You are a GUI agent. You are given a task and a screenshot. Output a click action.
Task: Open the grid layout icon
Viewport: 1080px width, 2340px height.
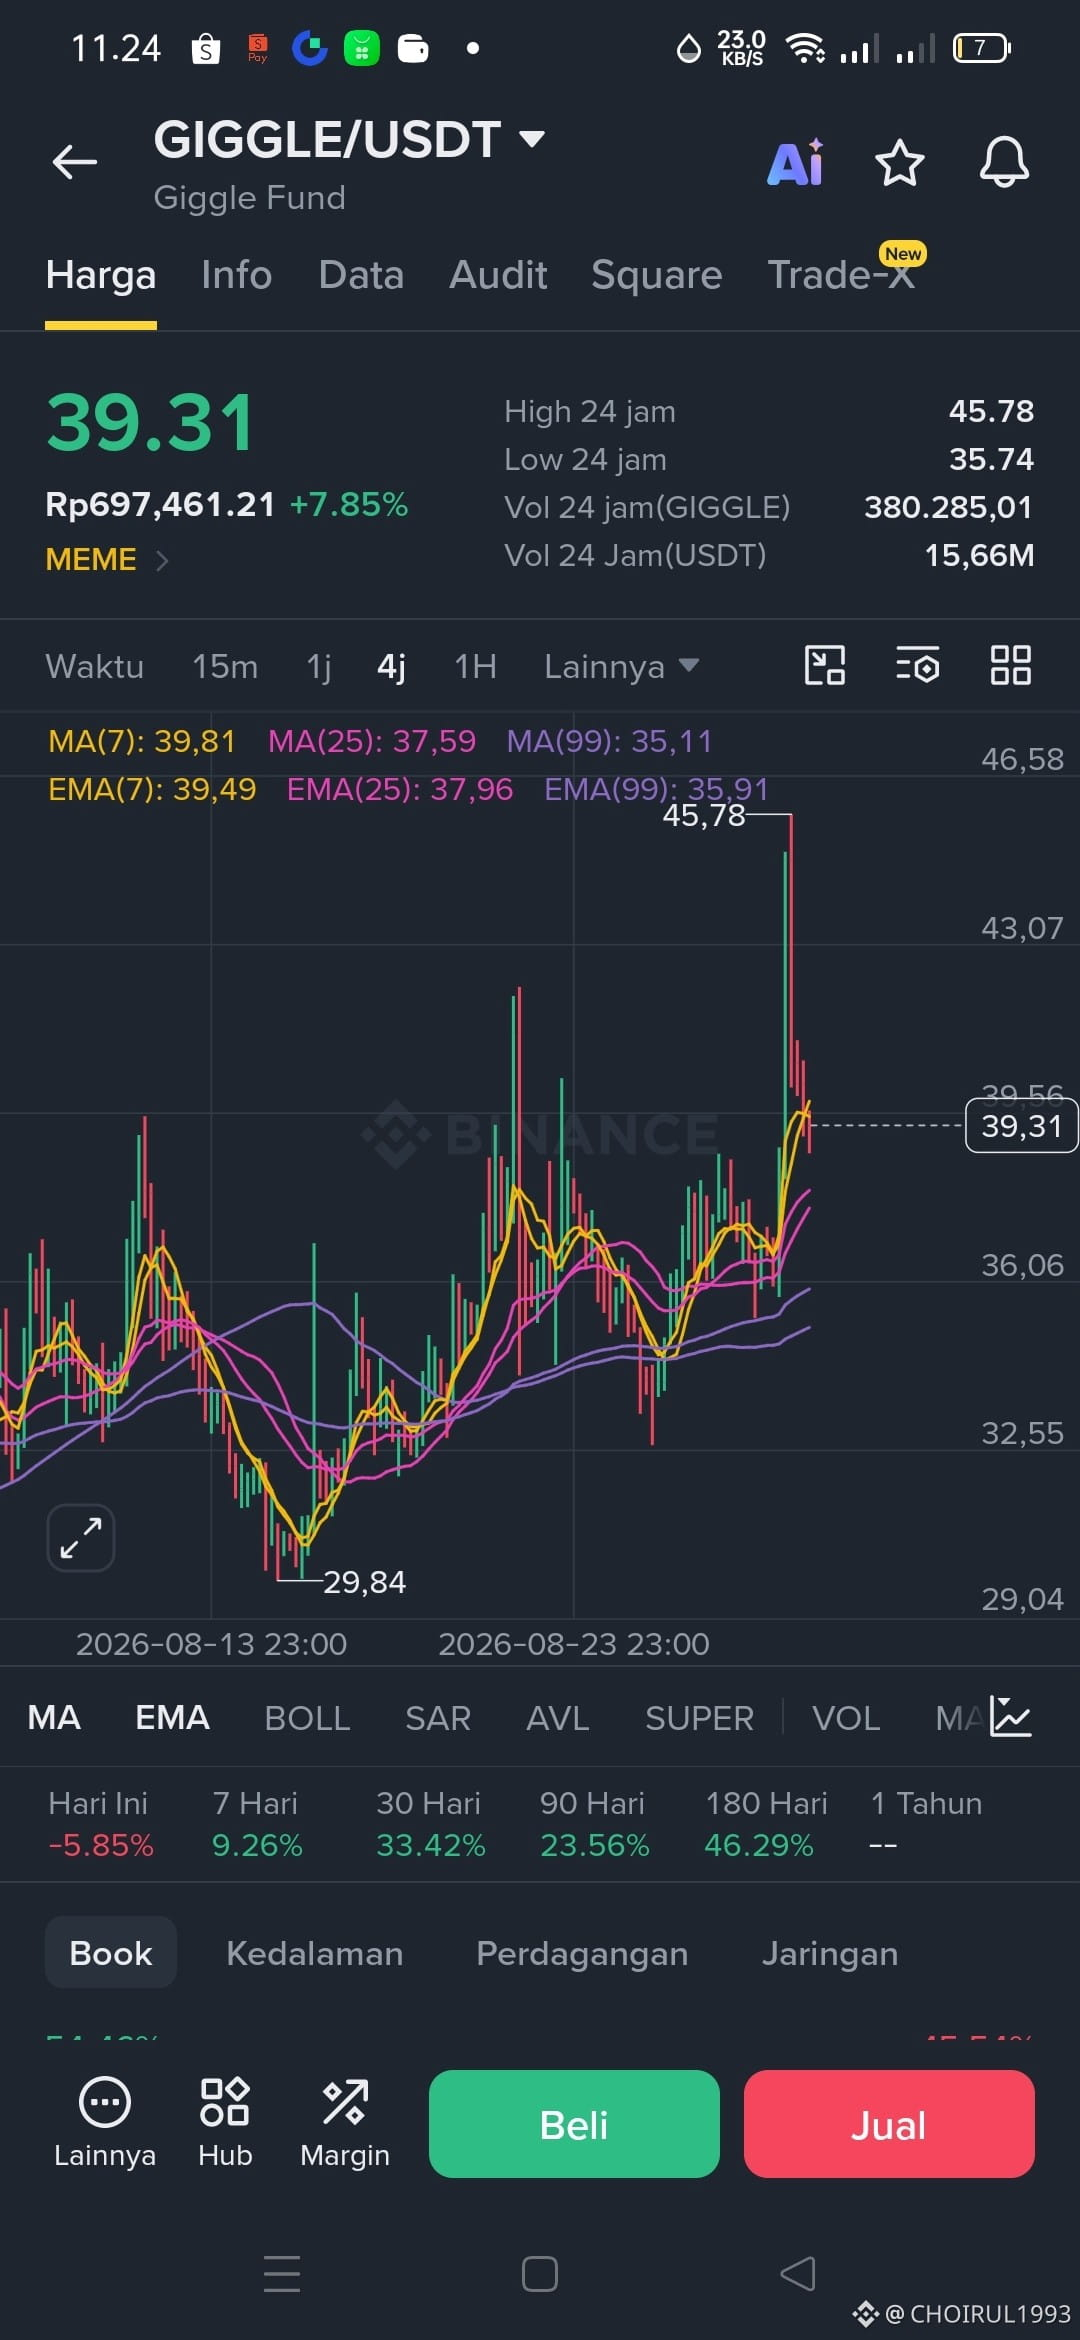click(1010, 665)
